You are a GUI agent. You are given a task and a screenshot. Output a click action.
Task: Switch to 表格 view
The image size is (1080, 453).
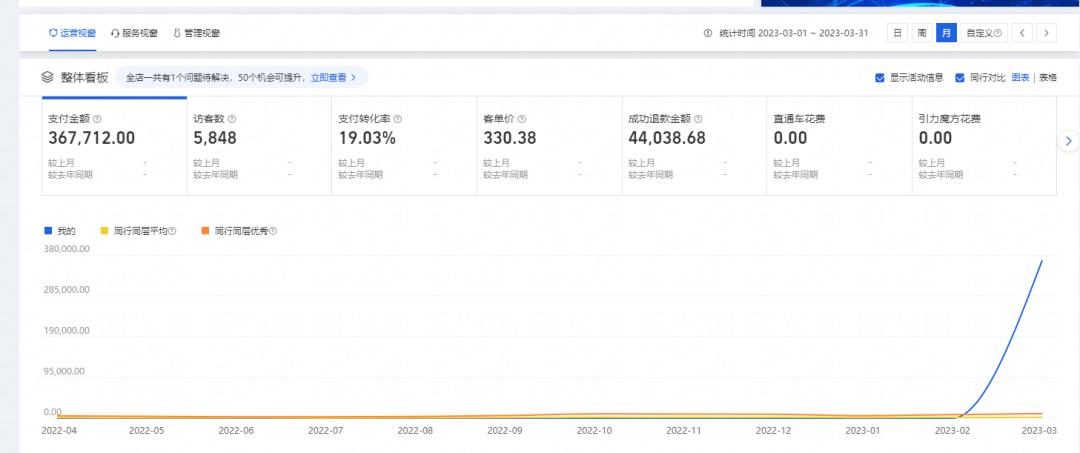click(1047, 77)
